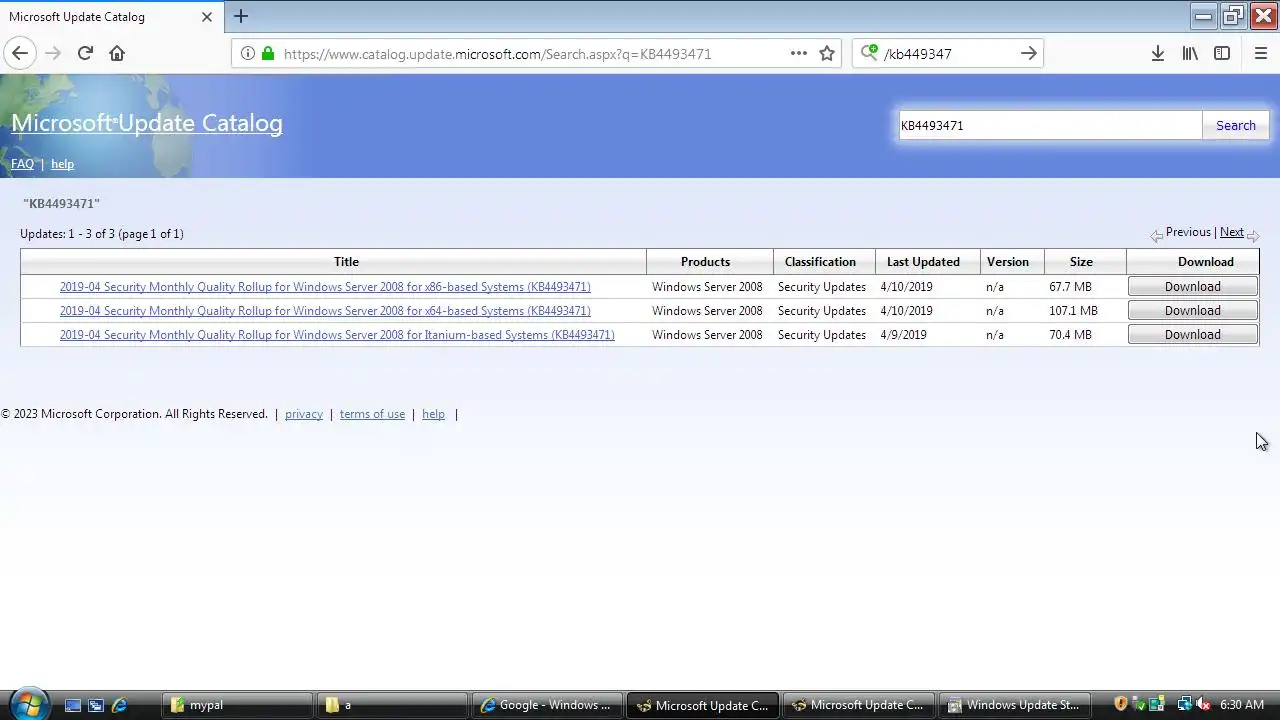Viewport: 1280px width, 720px height.
Task: Launch Internet Explorer from quick launch
Action: click(x=120, y=705)
